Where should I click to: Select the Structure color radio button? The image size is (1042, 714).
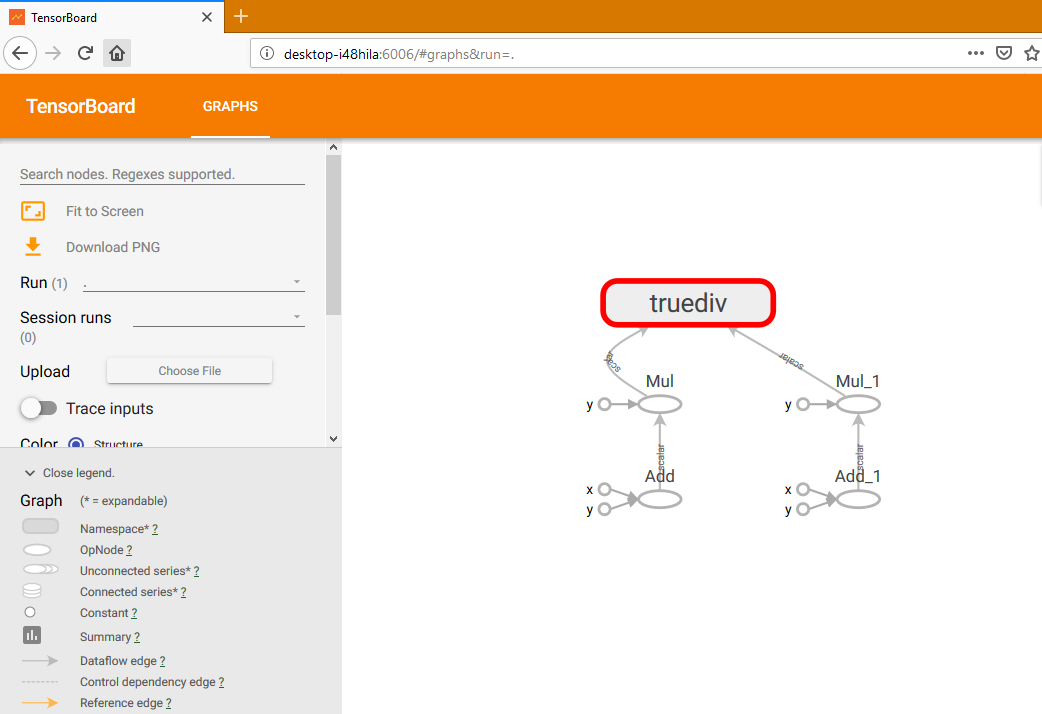tap(76, 443)
